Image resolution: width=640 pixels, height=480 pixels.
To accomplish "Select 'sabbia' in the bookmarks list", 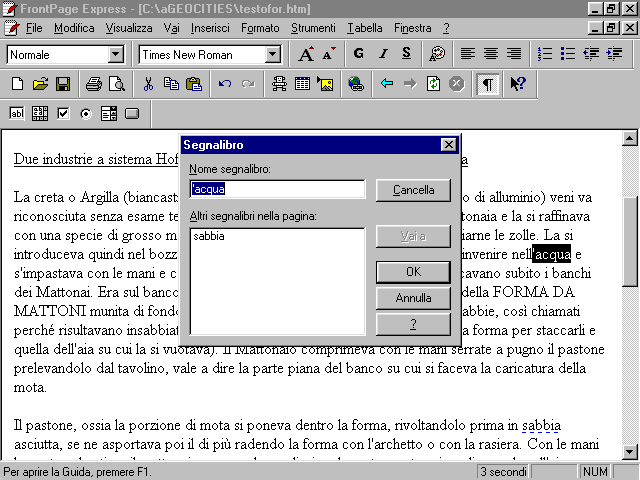I will tap(209, 237).
